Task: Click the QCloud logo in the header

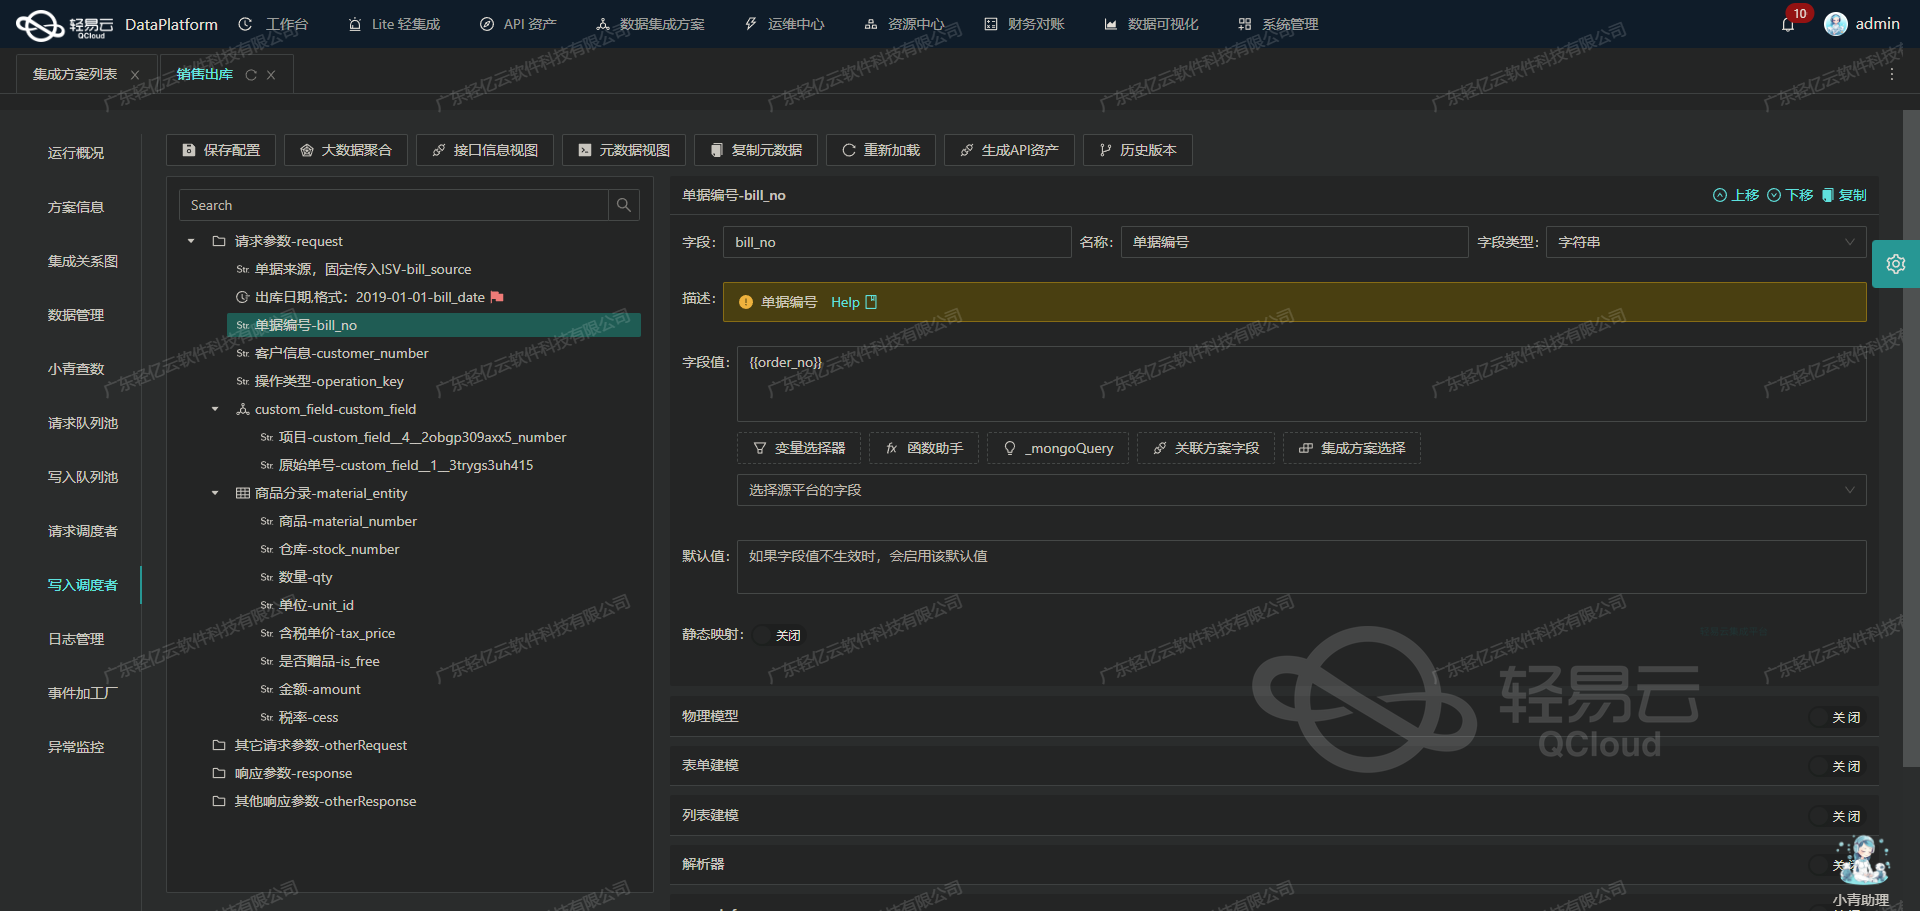Action: [x=65, y=24]
